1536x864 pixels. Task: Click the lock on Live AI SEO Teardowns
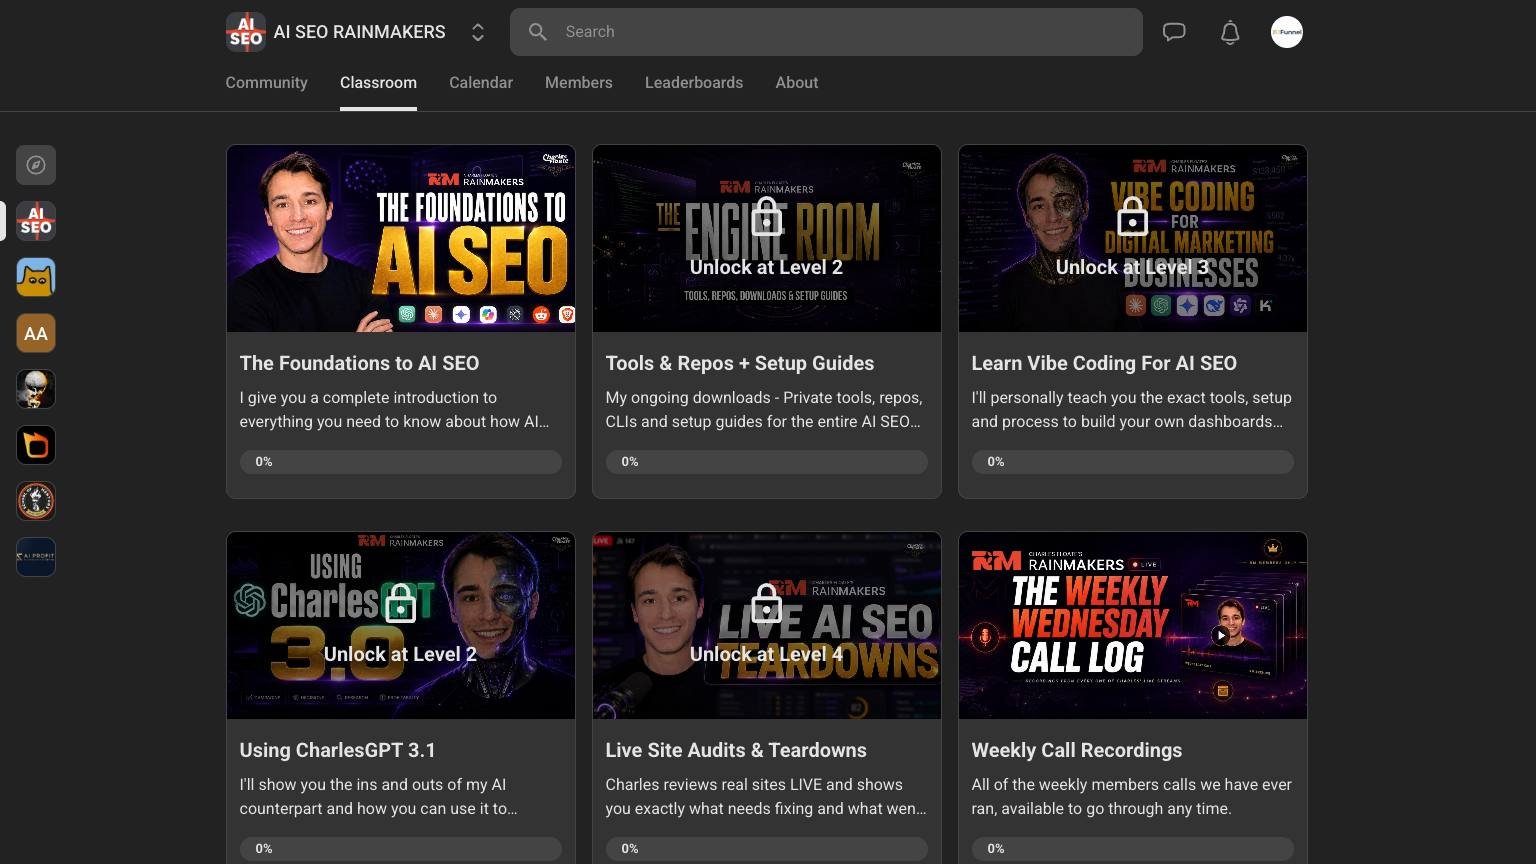coord(767,603)
